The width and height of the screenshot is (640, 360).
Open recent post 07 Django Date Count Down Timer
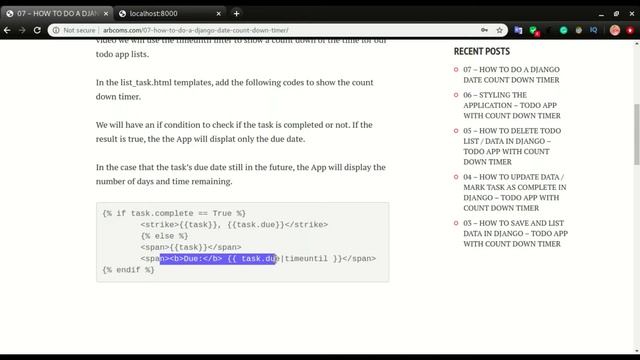[x=511, y=75]
